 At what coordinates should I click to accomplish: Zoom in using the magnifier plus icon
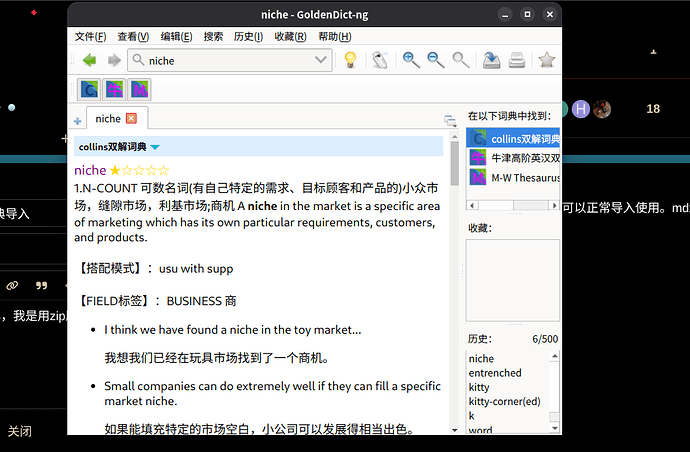411,60
